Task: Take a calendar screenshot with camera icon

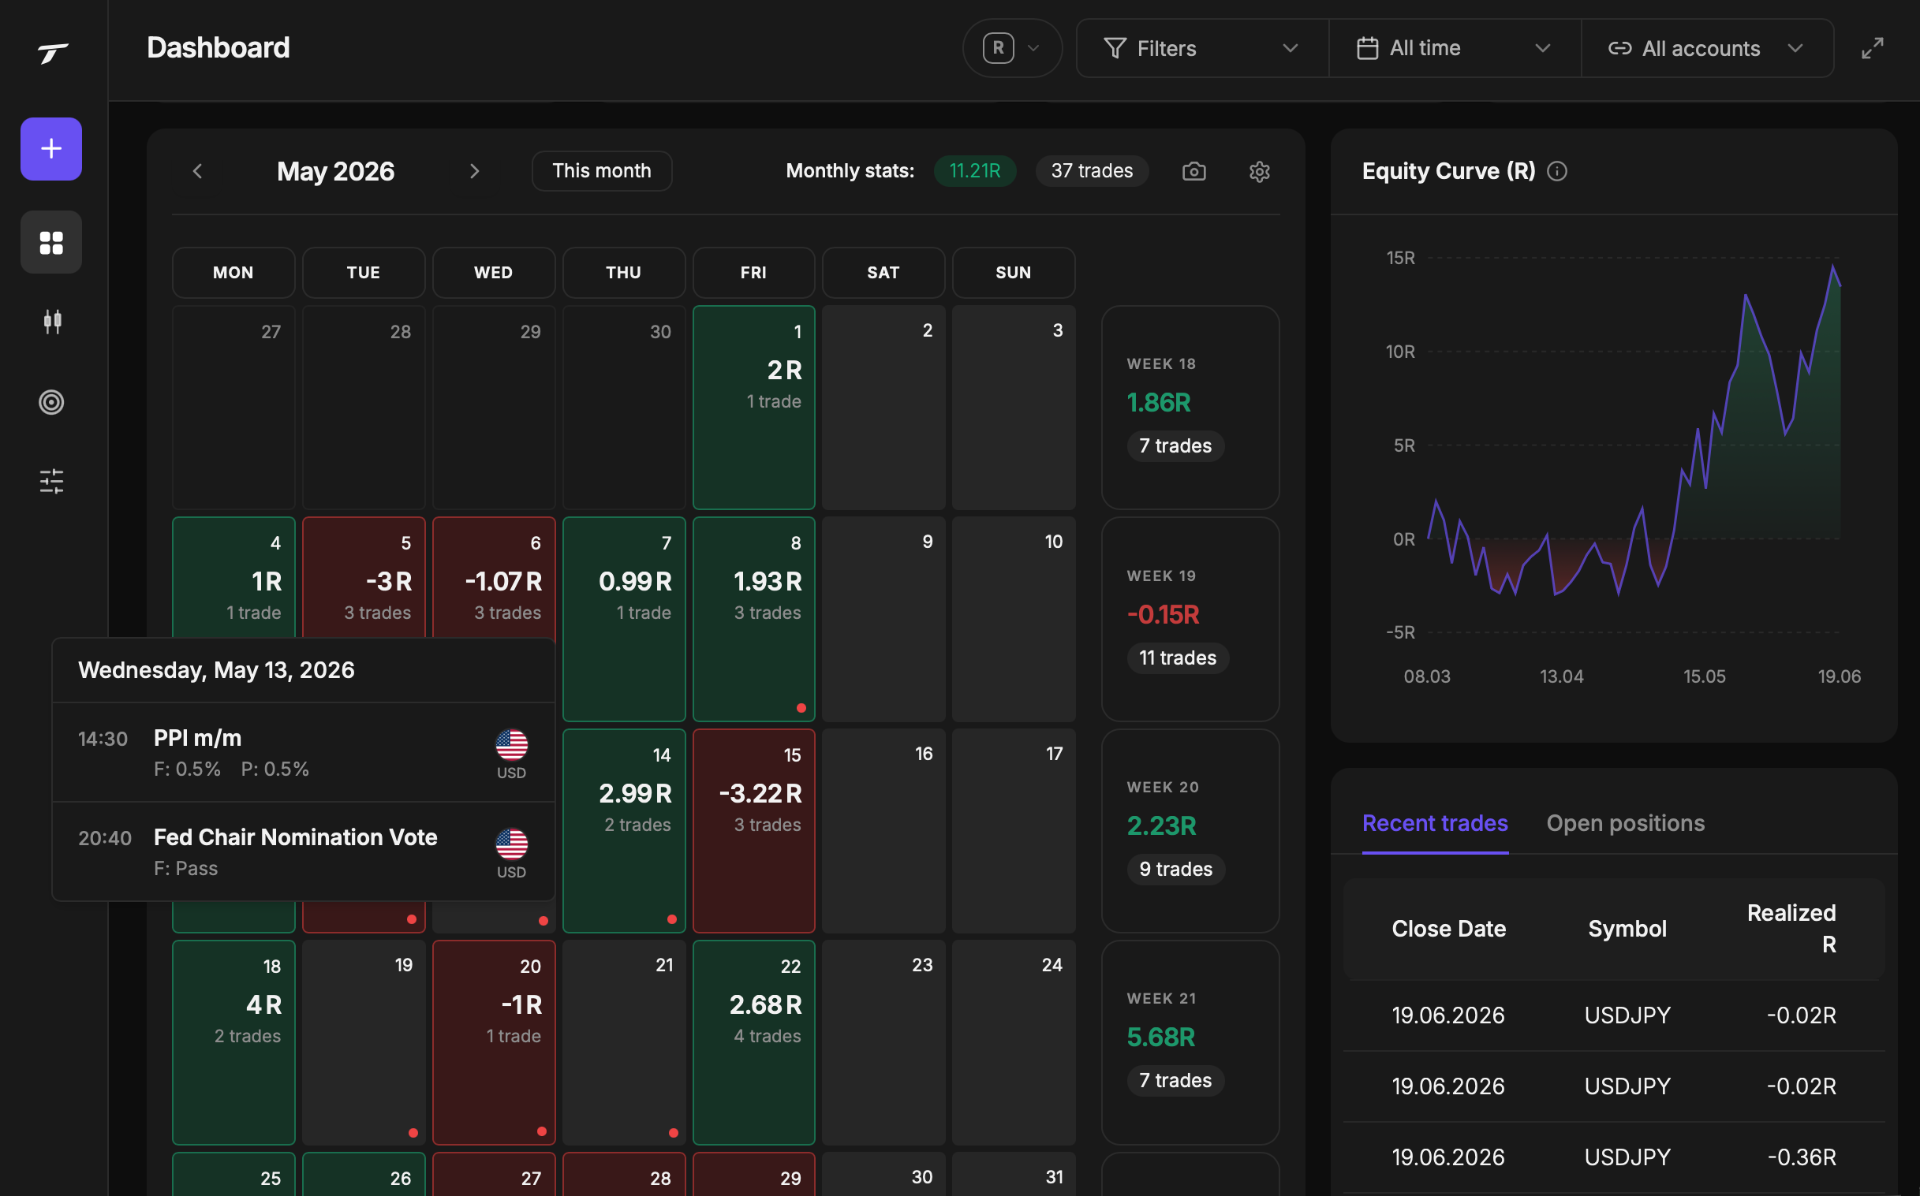Action: point(1194,171)
